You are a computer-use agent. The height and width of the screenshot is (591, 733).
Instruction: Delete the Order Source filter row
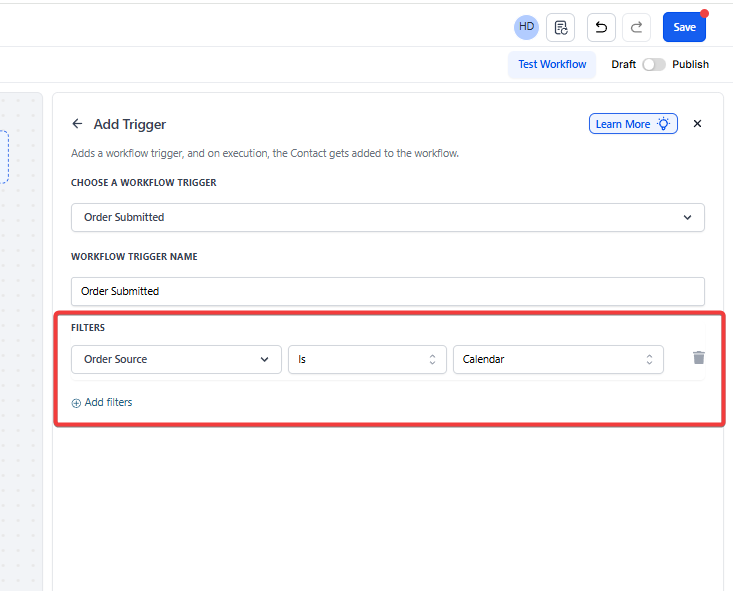(x=699, y=358)
